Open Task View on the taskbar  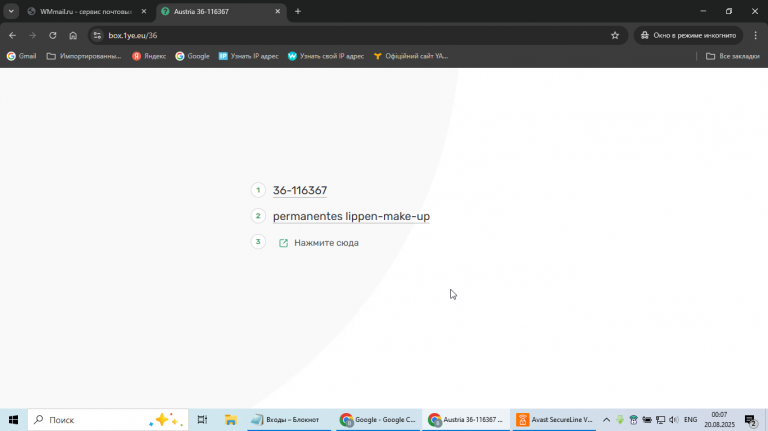(x=202, y=420)
